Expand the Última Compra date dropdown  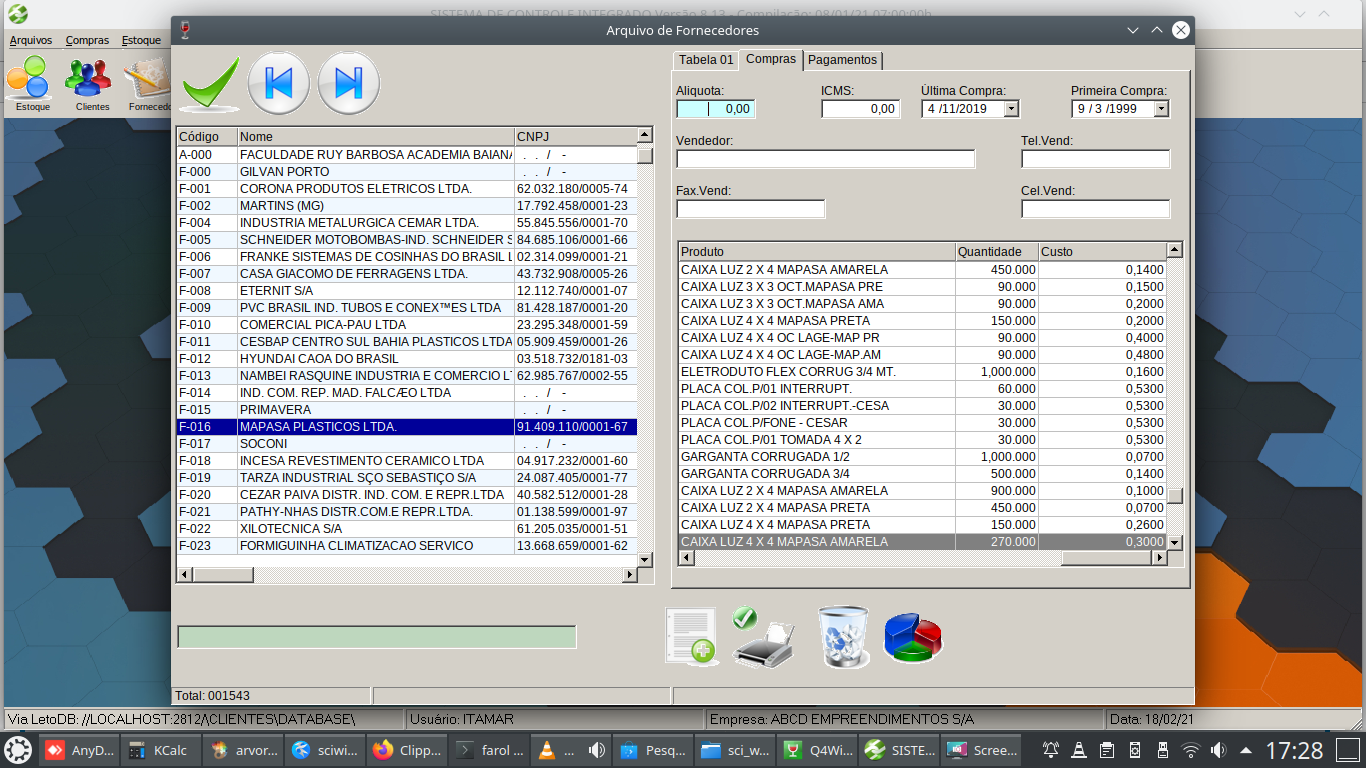click(1011, 109)
